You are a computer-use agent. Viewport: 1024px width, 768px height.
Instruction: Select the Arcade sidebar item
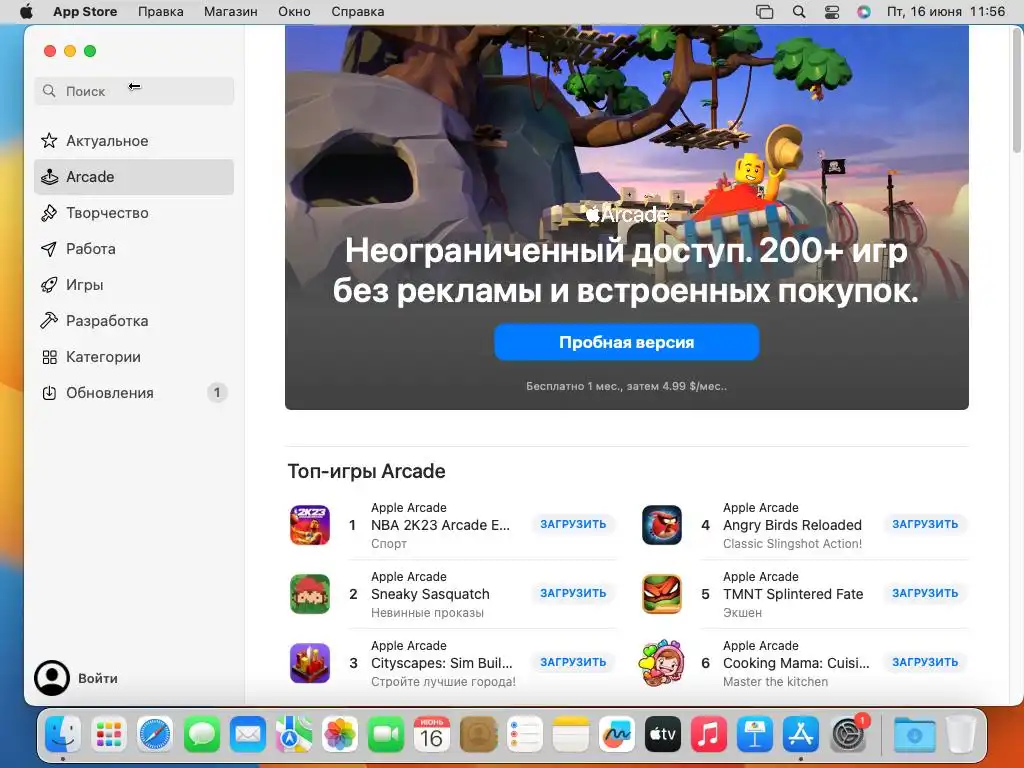[x=134, y=177]
